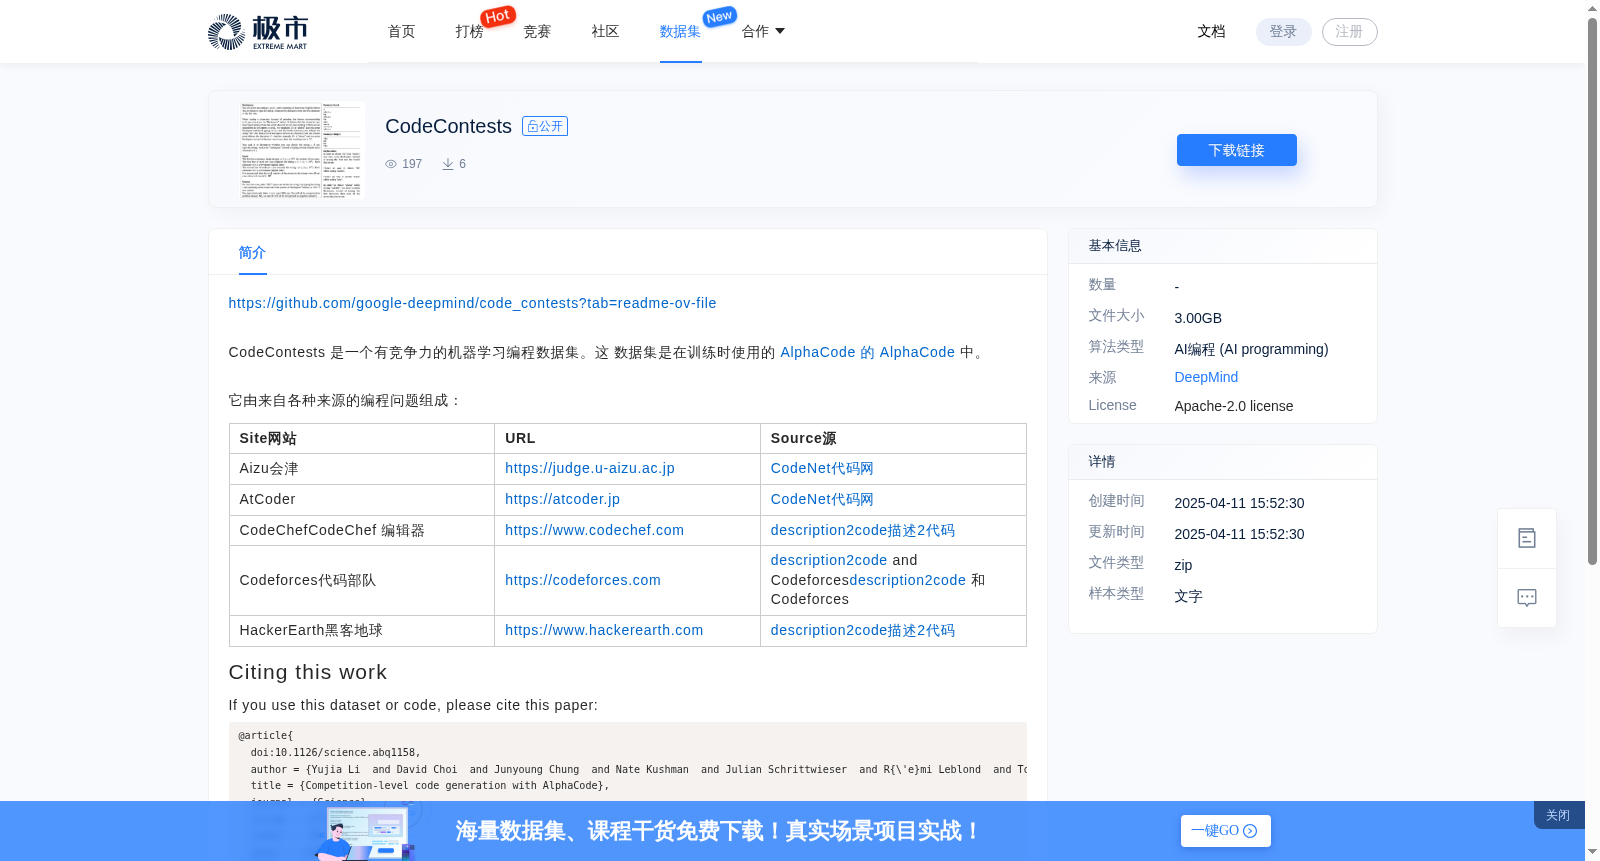The width and height of the screenshot is (1600, 861).
Task: Click the scrollbar down arrow
Action: tap(1592, 852)
